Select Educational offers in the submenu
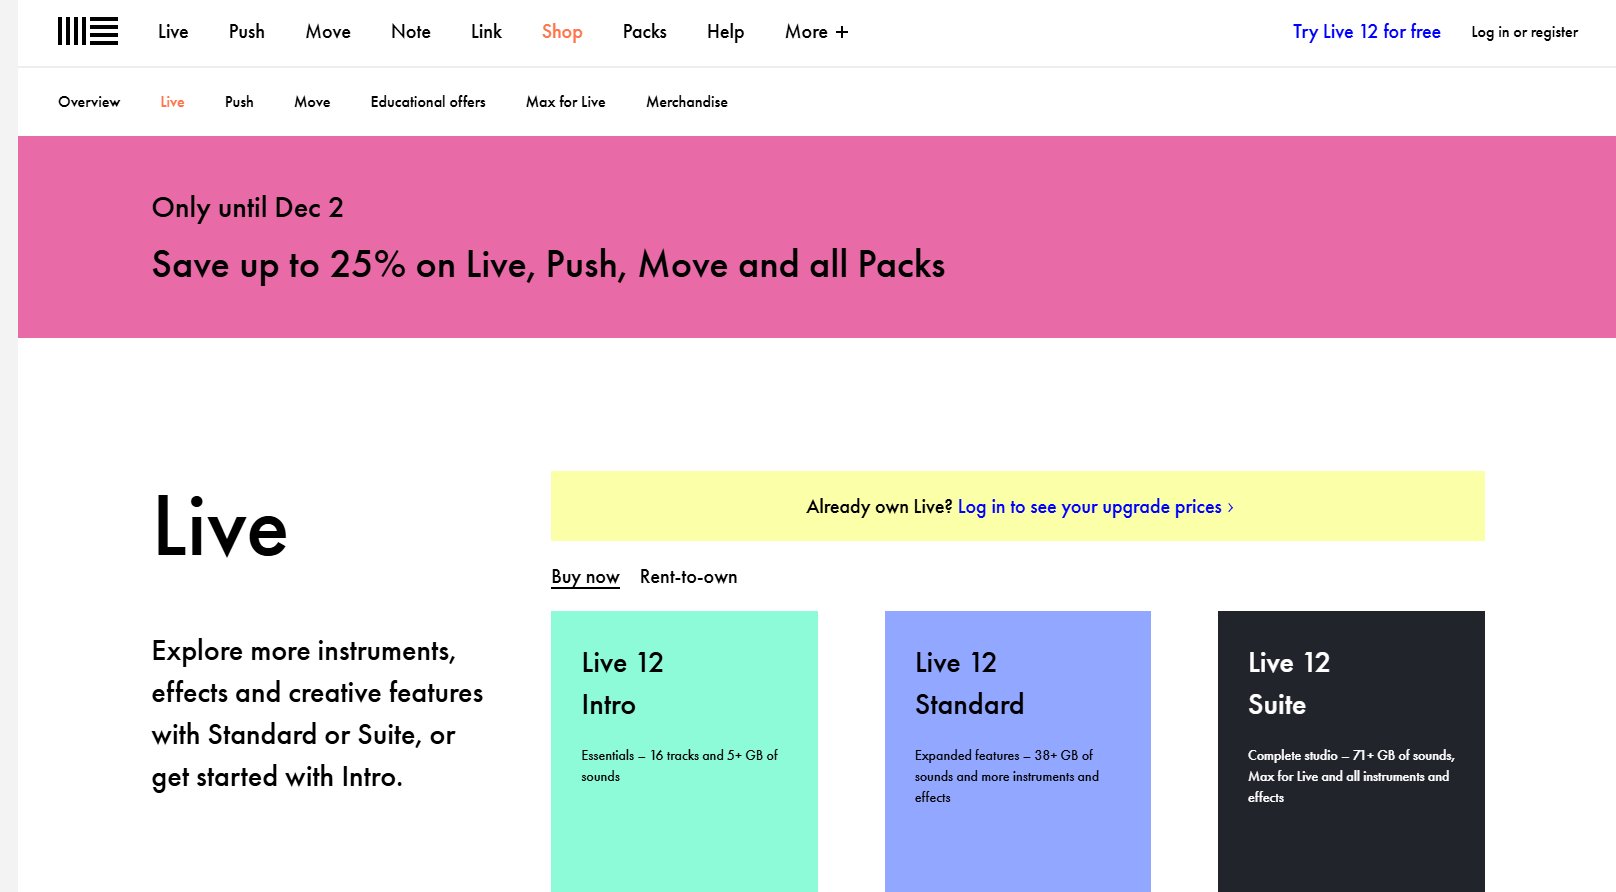 428,102
